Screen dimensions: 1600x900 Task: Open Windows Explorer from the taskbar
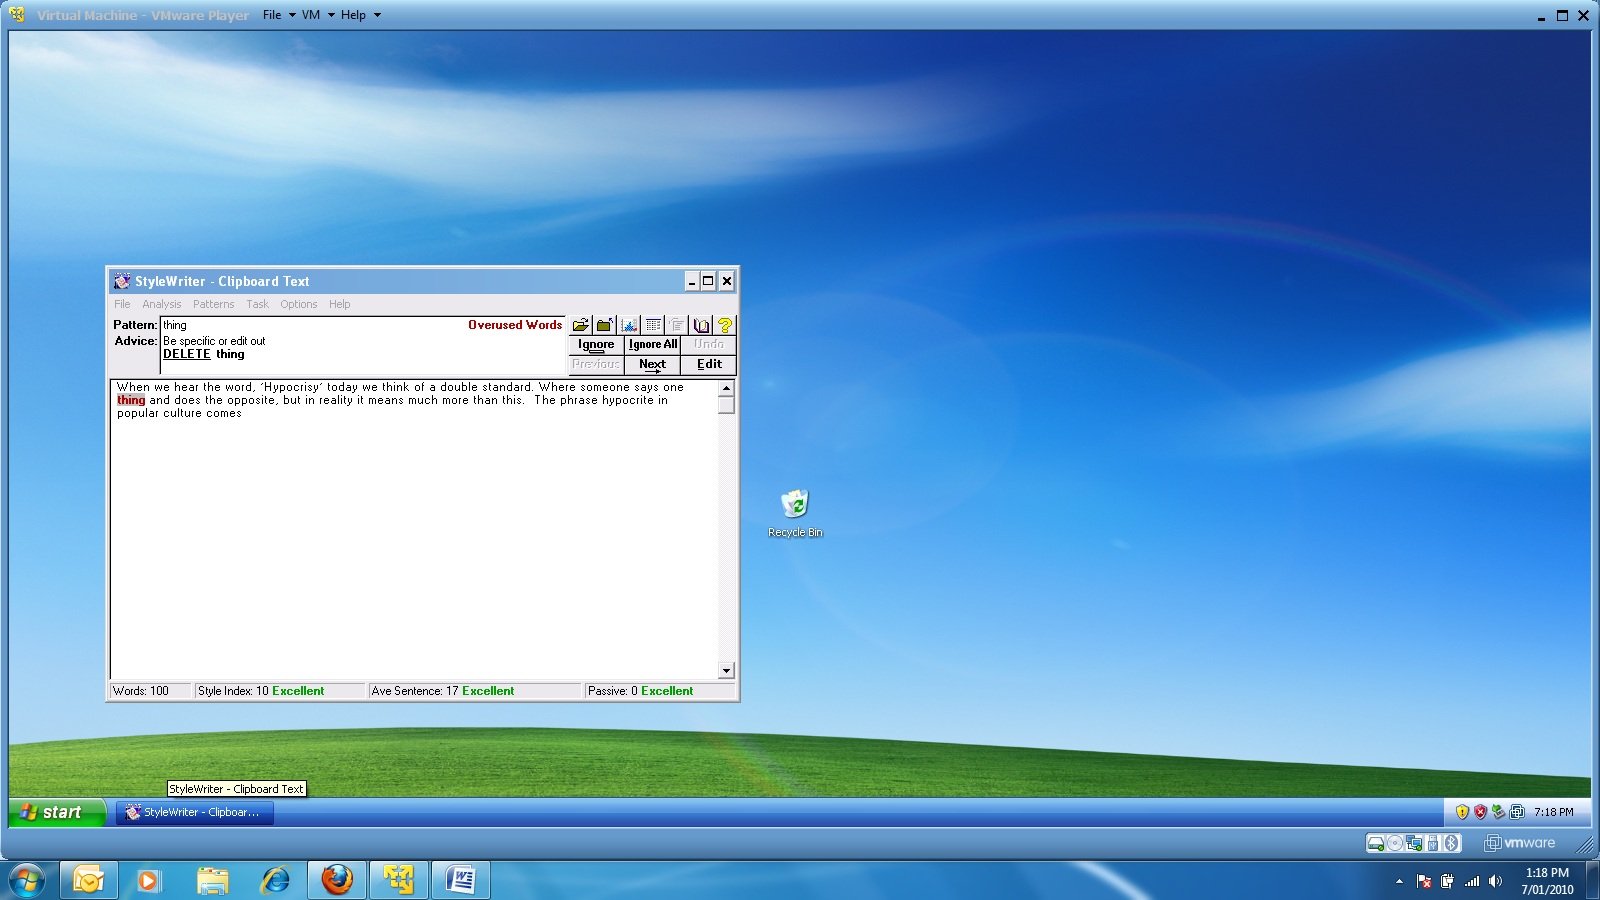click(212, 881)
